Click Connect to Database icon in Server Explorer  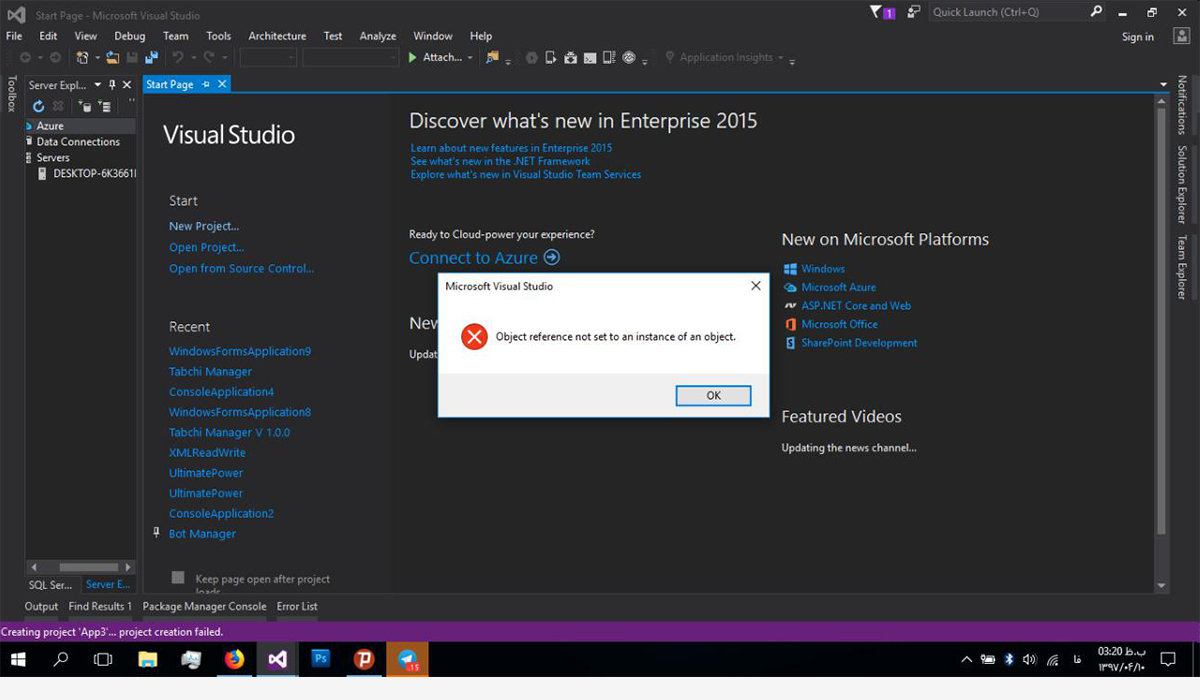pos(85,106)
